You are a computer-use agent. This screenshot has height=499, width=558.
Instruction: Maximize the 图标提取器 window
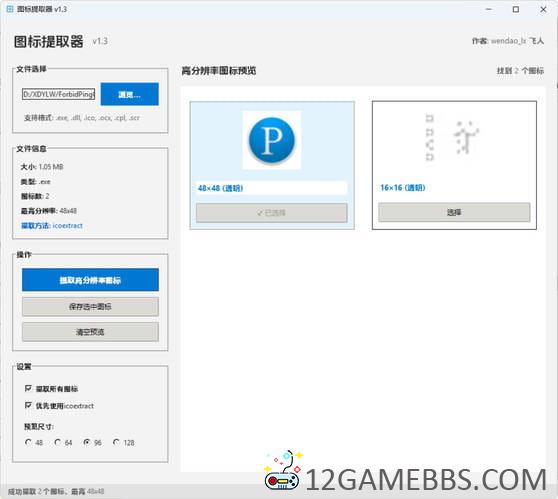(x=516, y=9)
